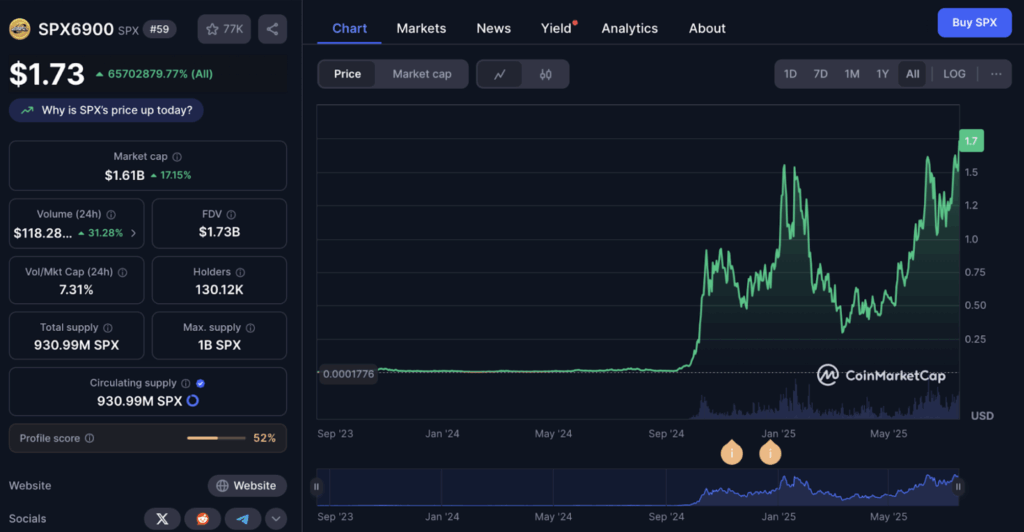Open chart more options menu
This screenshot has height=532, width=1024.
[996, 74]
